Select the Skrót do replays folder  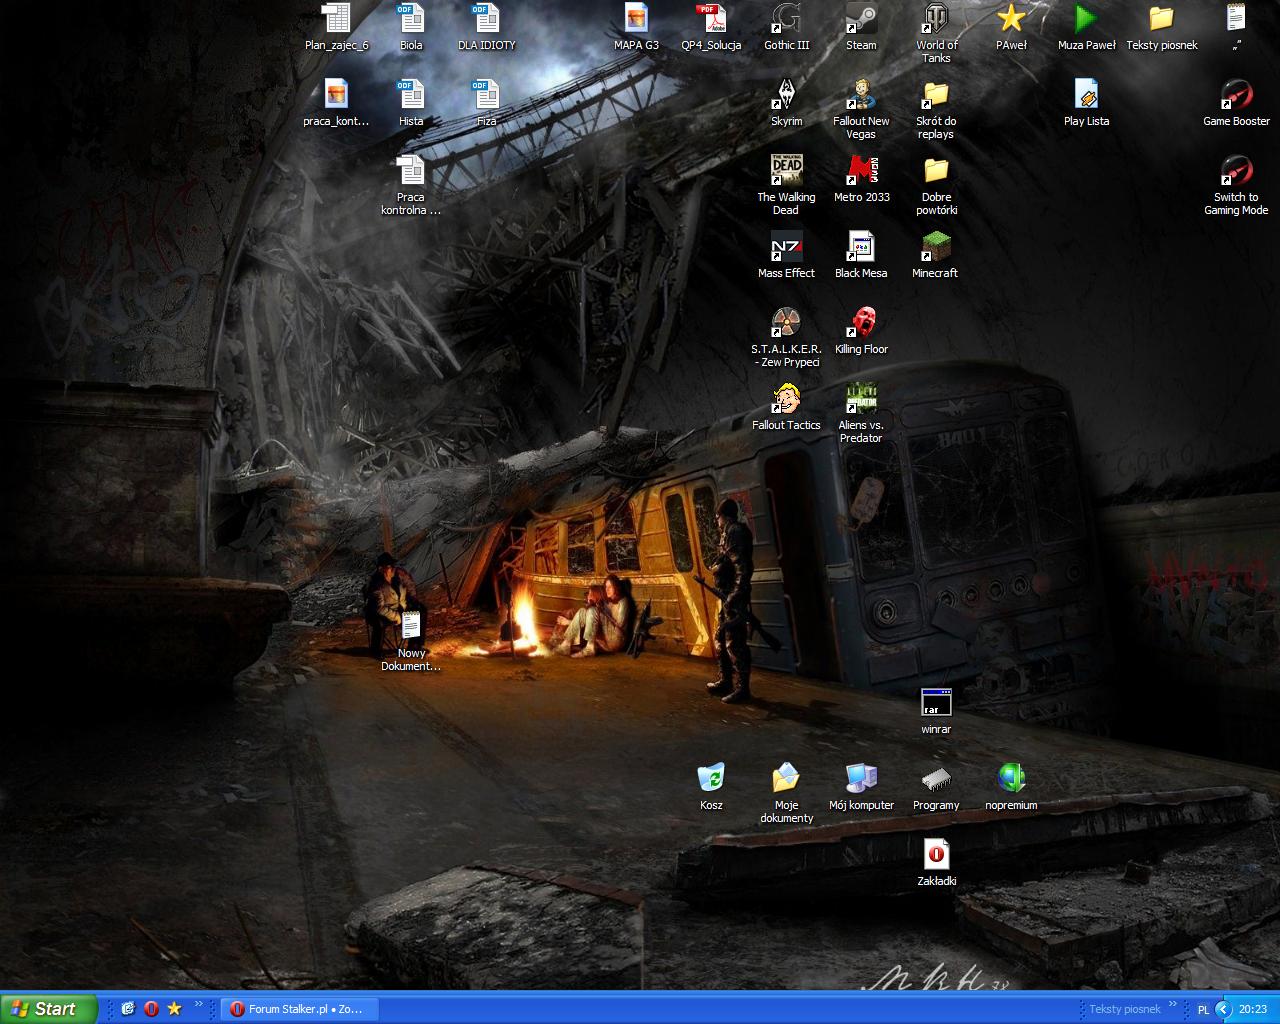point(936,95)
